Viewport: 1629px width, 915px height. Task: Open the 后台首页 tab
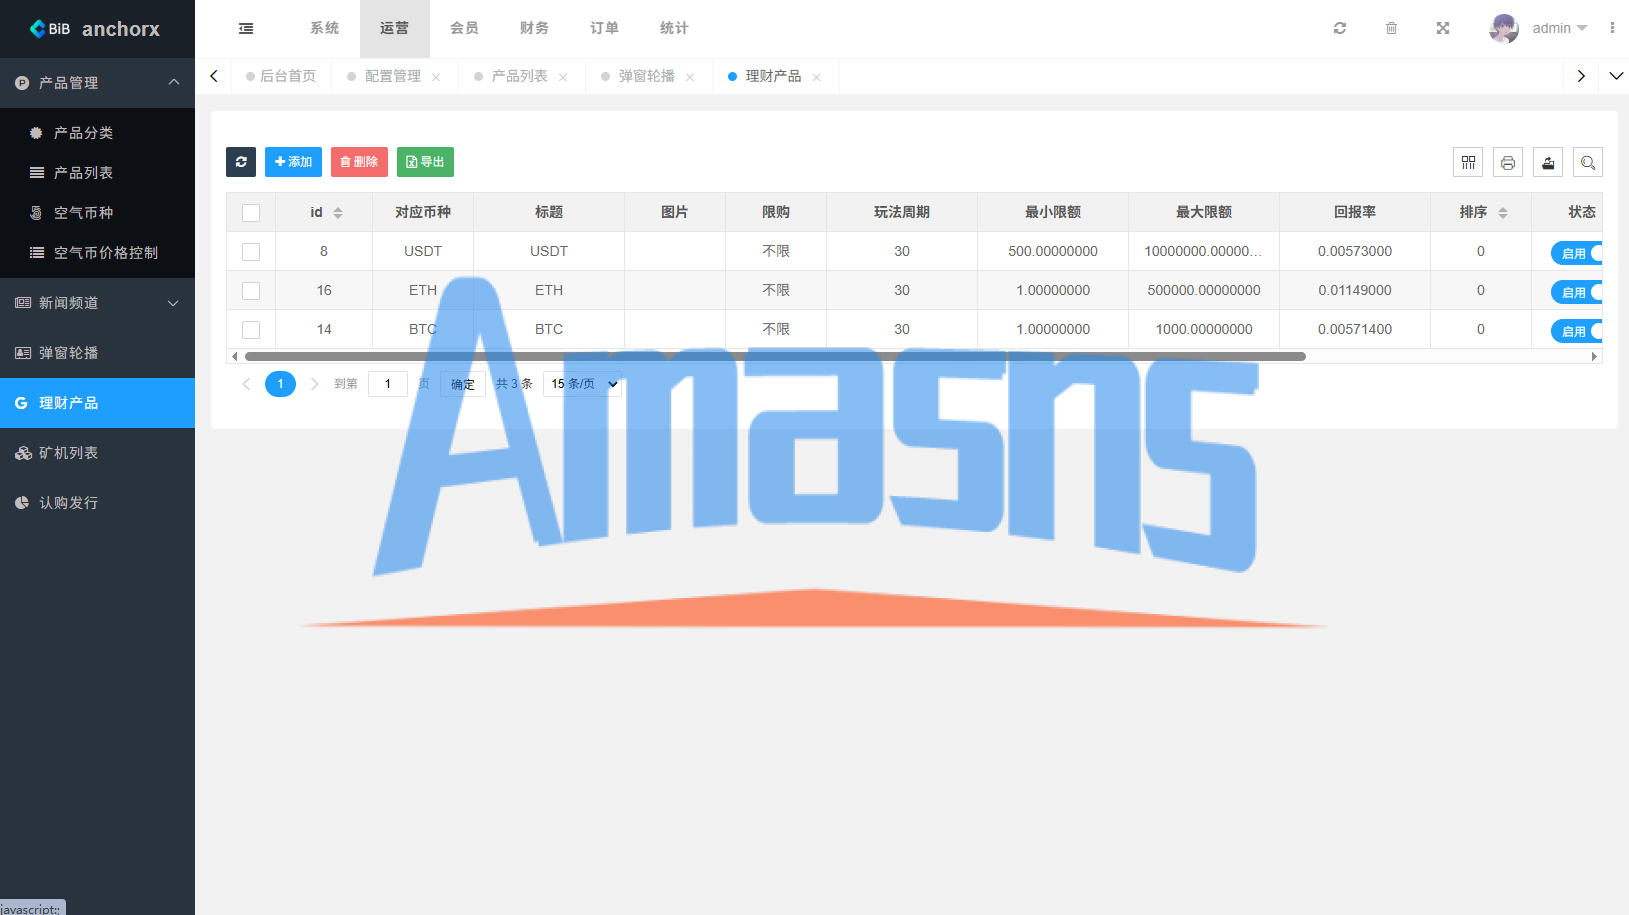pyautogui.click(x=281, y=76)
